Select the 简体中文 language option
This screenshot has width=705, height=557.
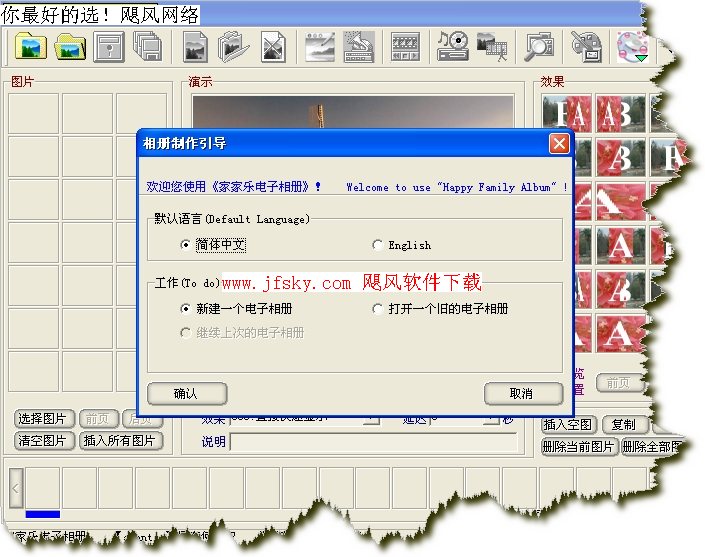point(186,245)
